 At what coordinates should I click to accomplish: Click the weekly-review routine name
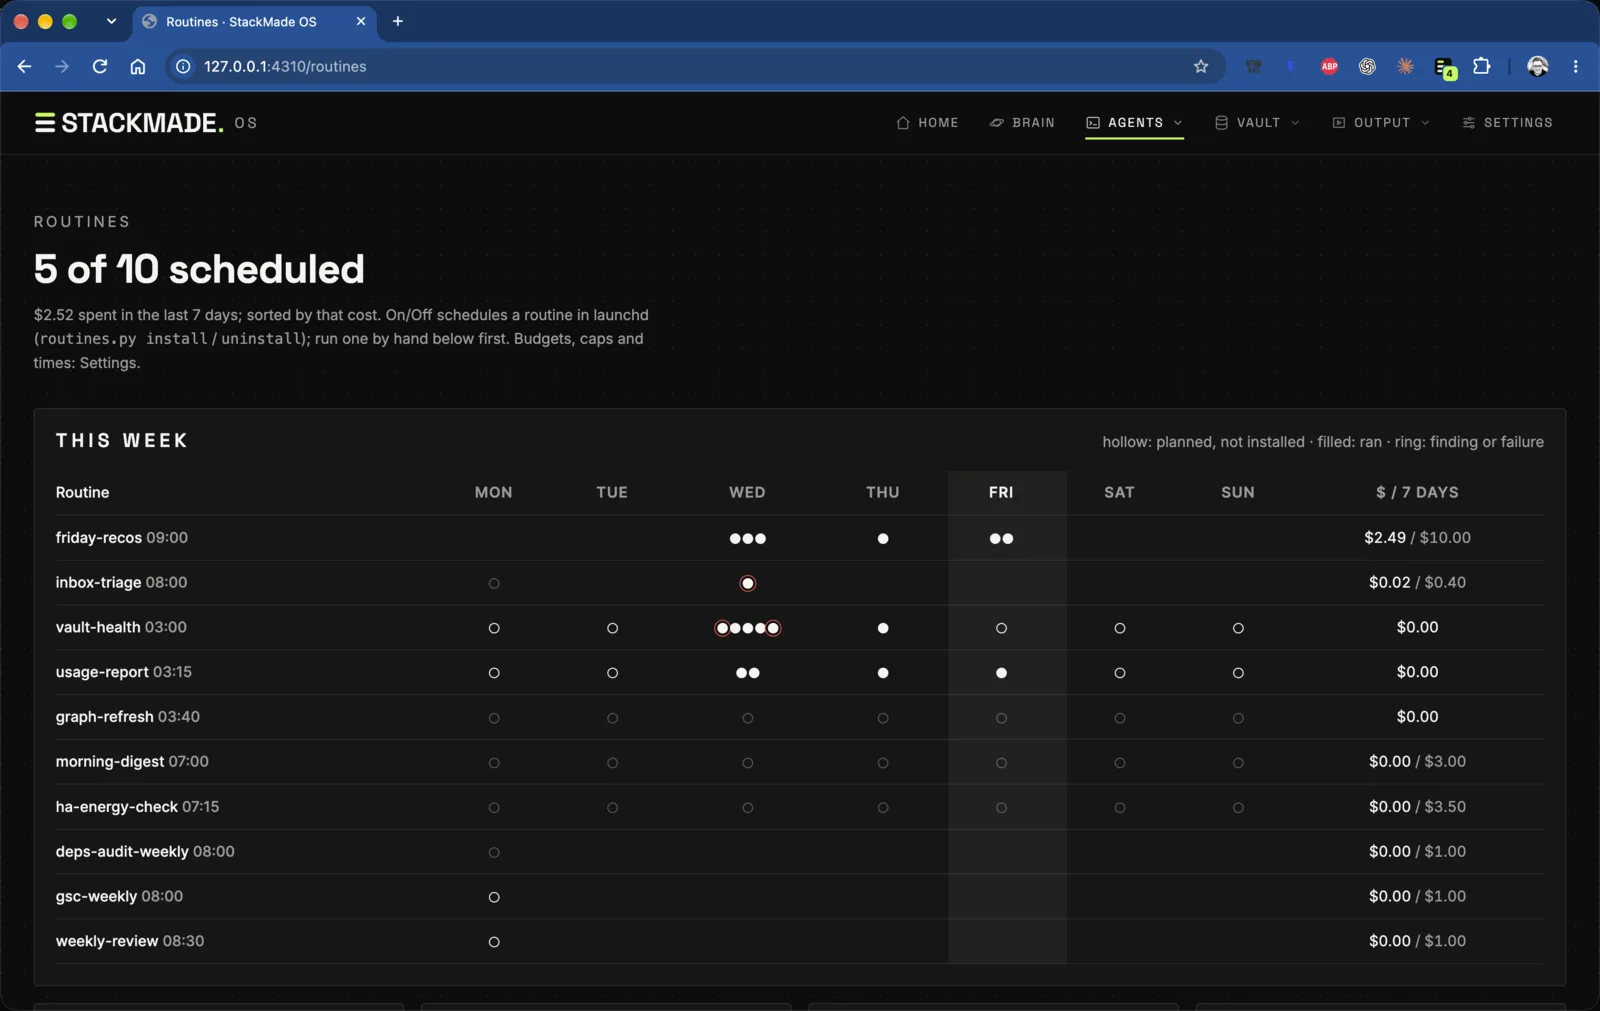click(x=107, y=941)
